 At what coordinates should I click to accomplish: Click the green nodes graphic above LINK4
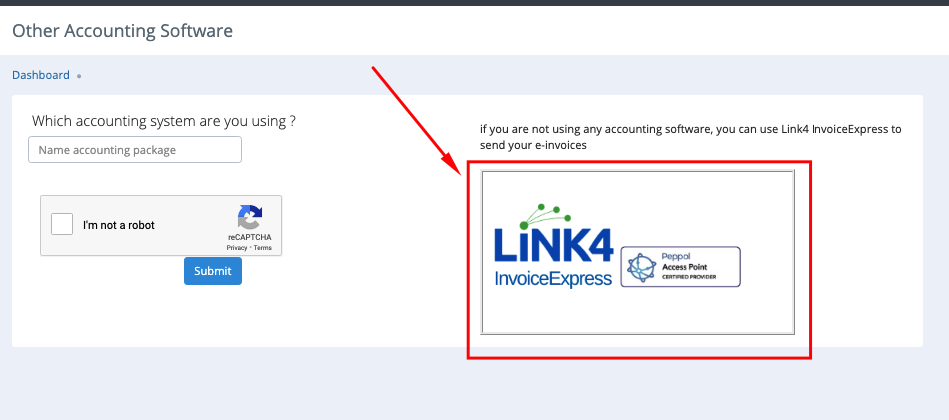[545, 216]
